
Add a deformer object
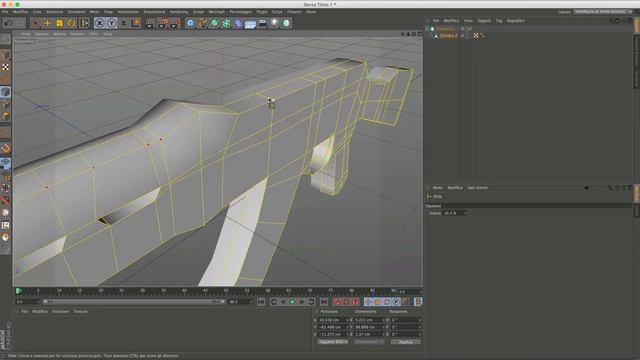pos(238,23)
